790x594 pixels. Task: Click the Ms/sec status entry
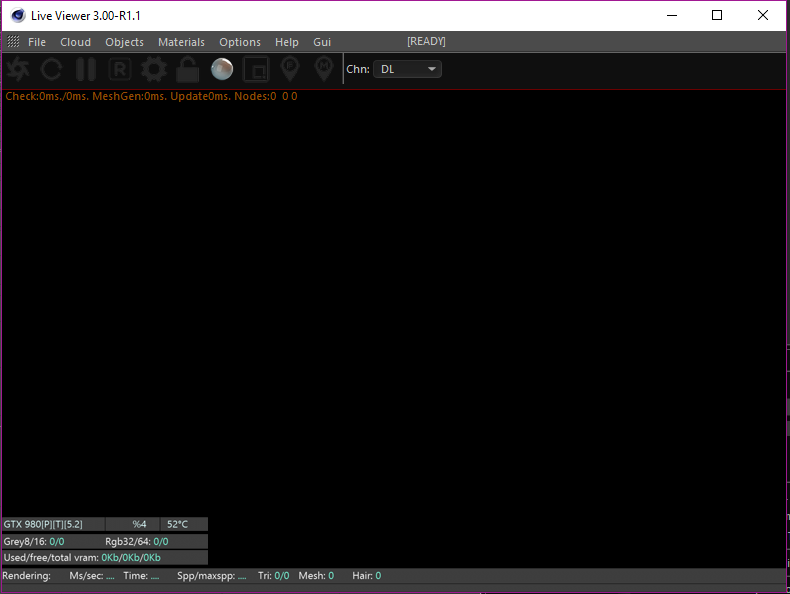point(92,575)
